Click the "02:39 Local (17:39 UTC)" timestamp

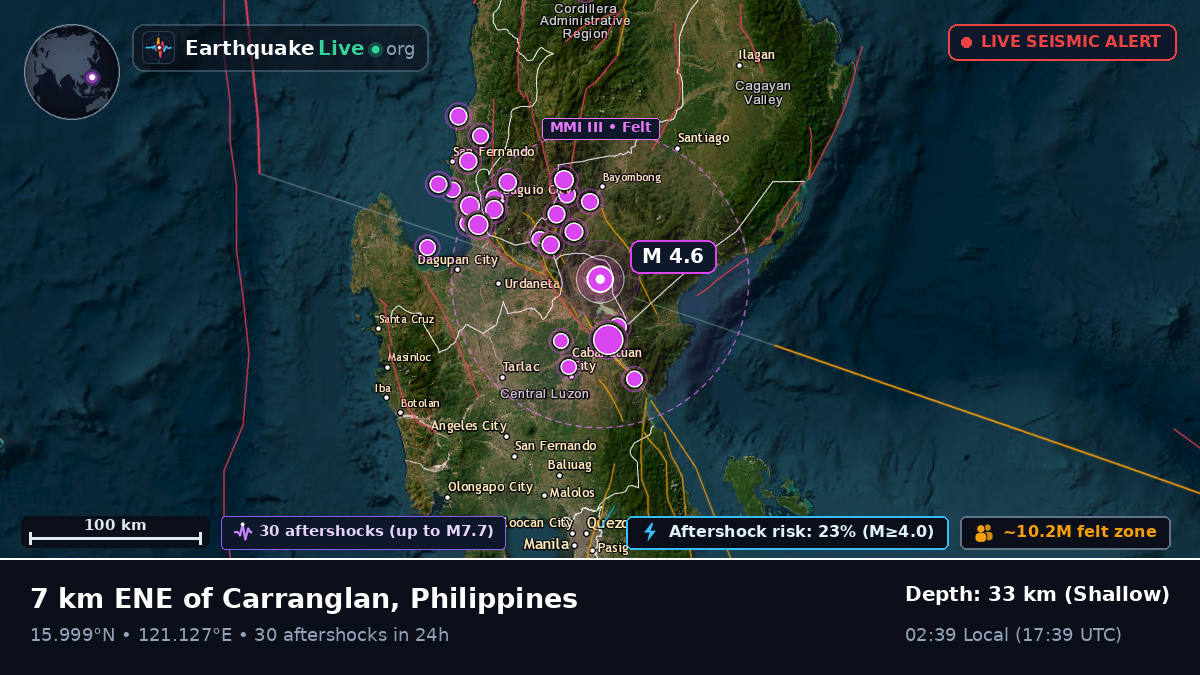coord(1013,635)
